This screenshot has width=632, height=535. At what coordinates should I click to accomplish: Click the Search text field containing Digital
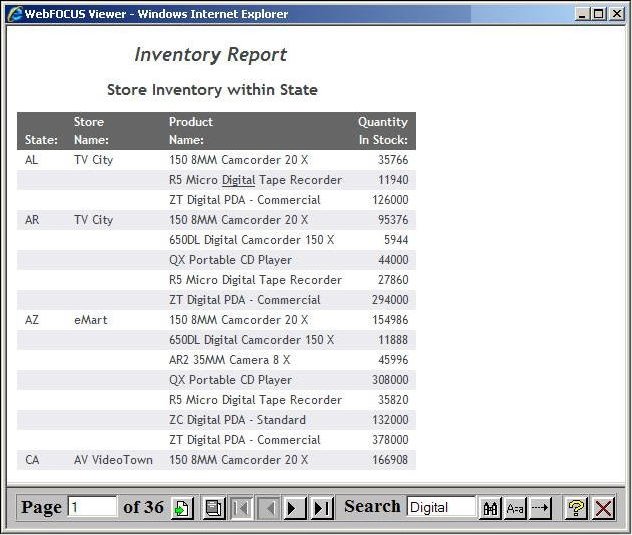click(440, 507)
